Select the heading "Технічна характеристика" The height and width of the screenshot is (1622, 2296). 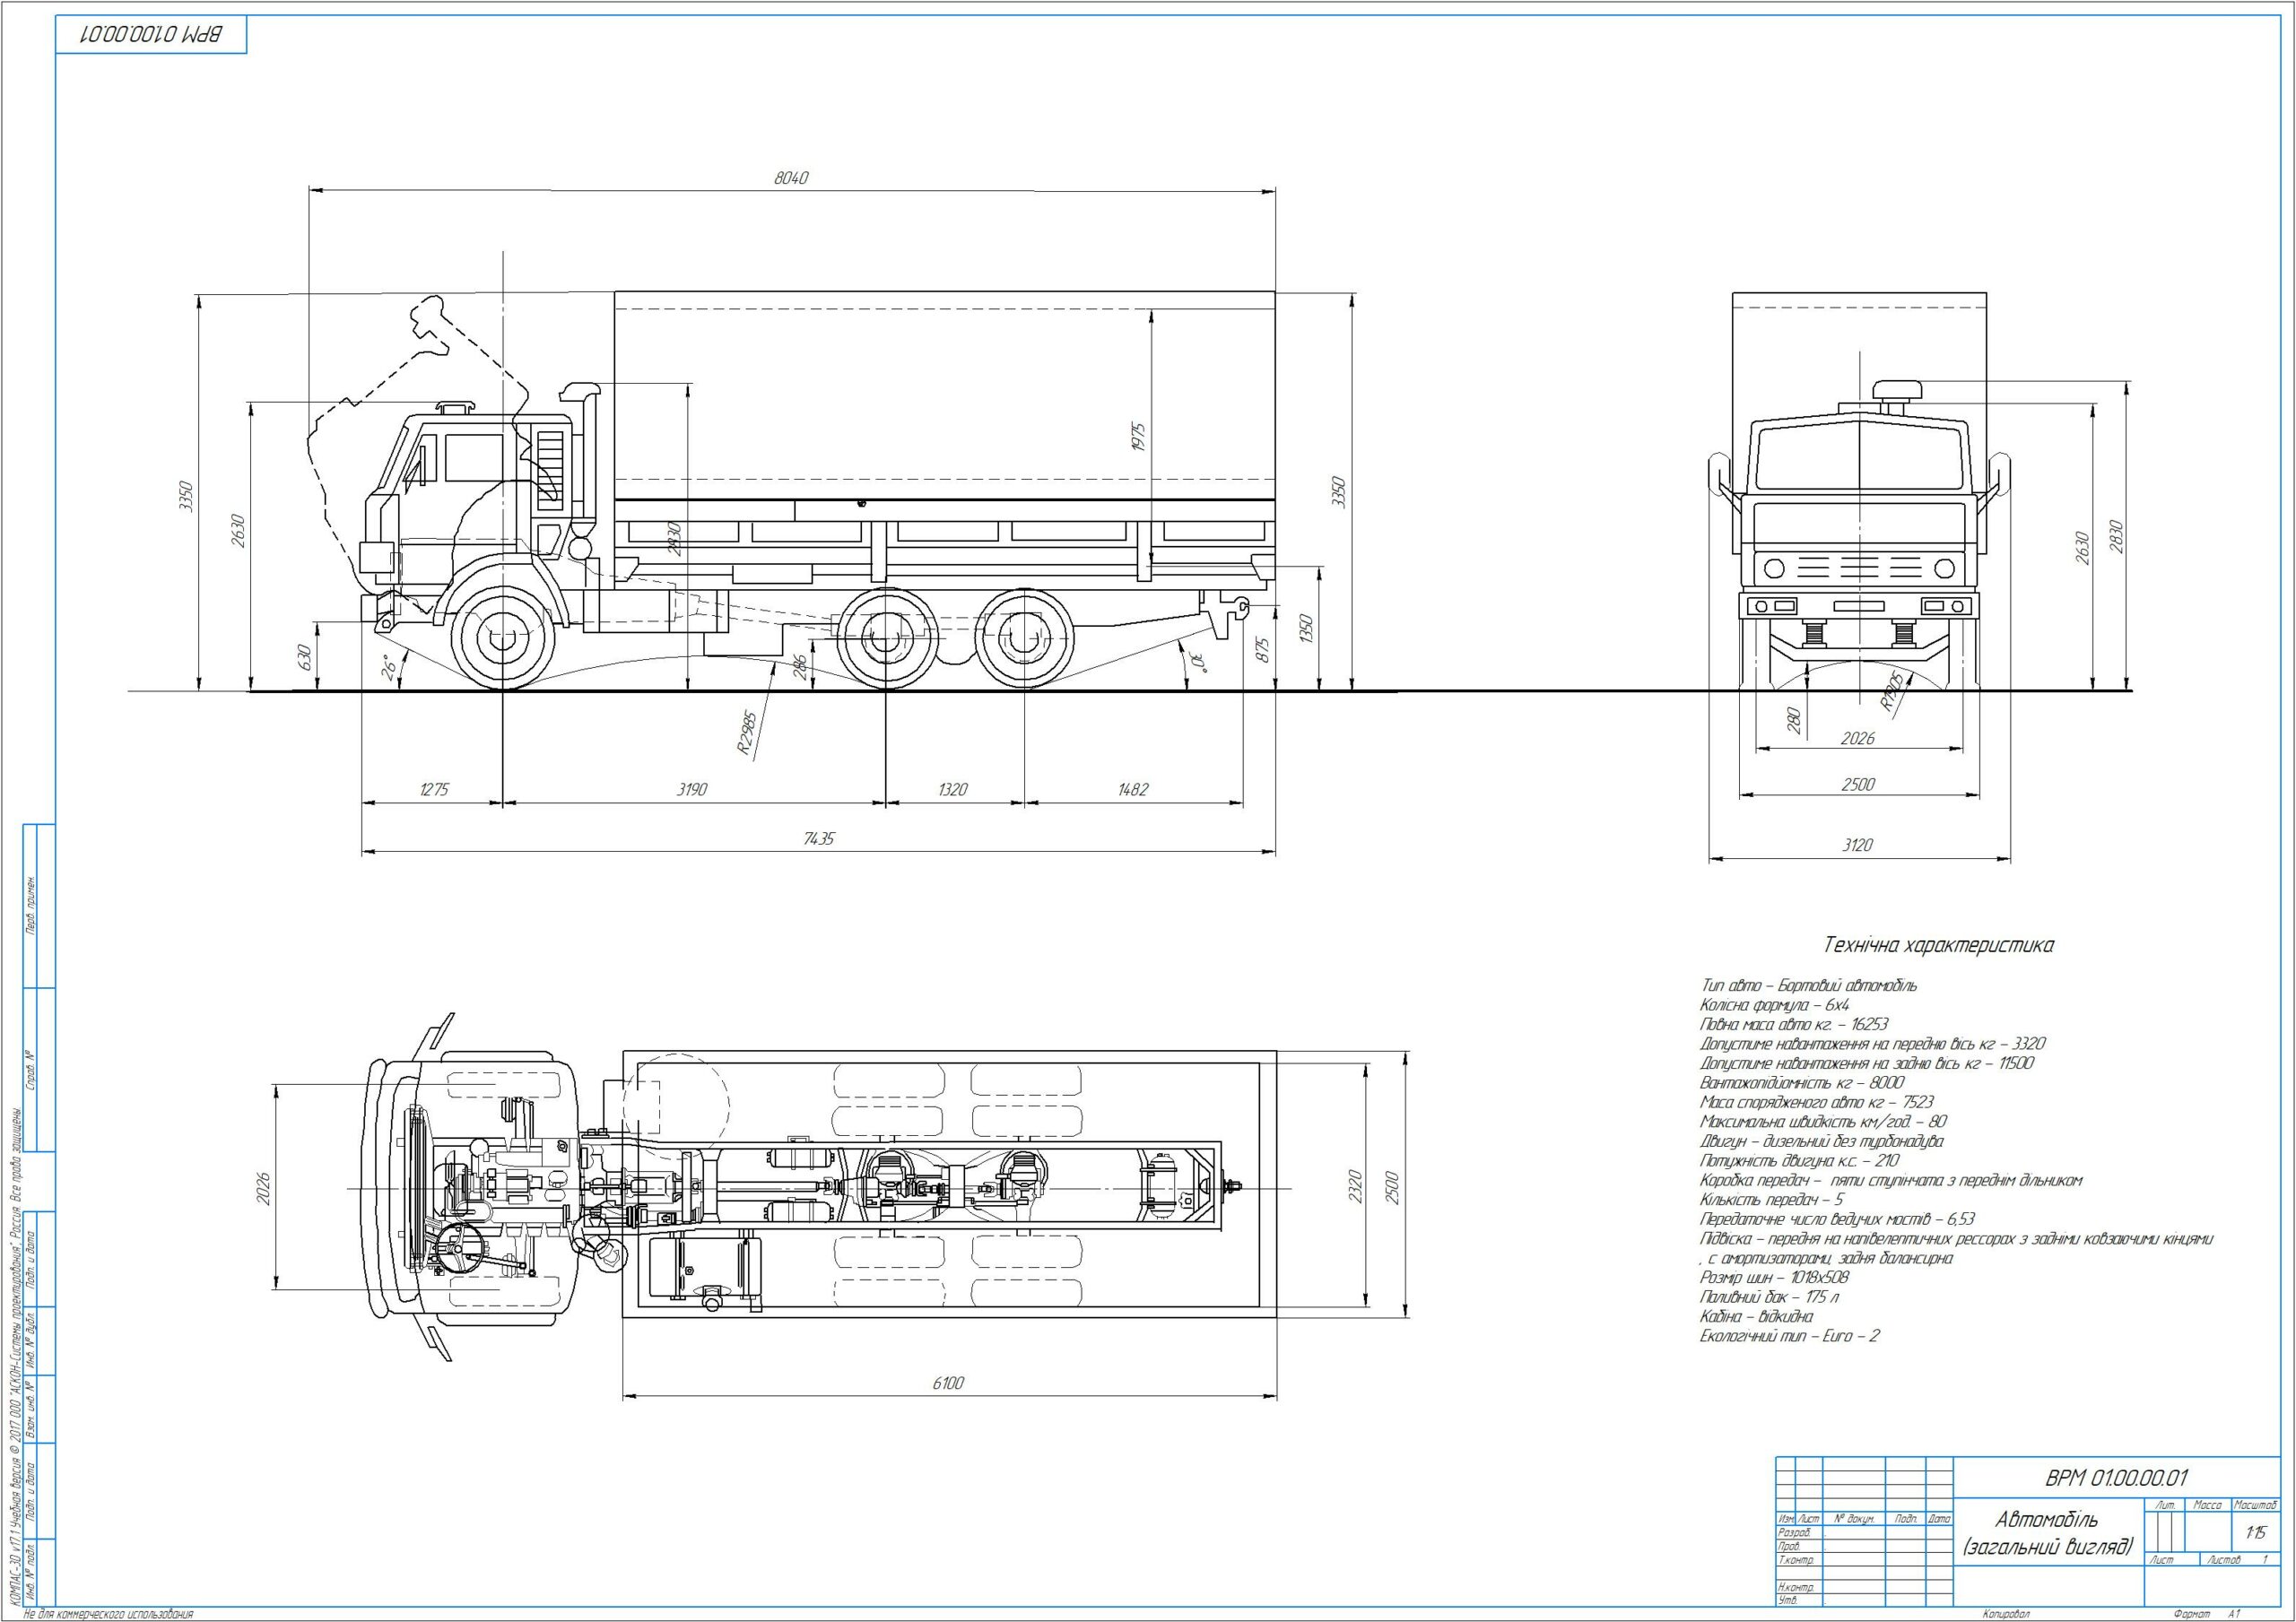click(1940, 945)
